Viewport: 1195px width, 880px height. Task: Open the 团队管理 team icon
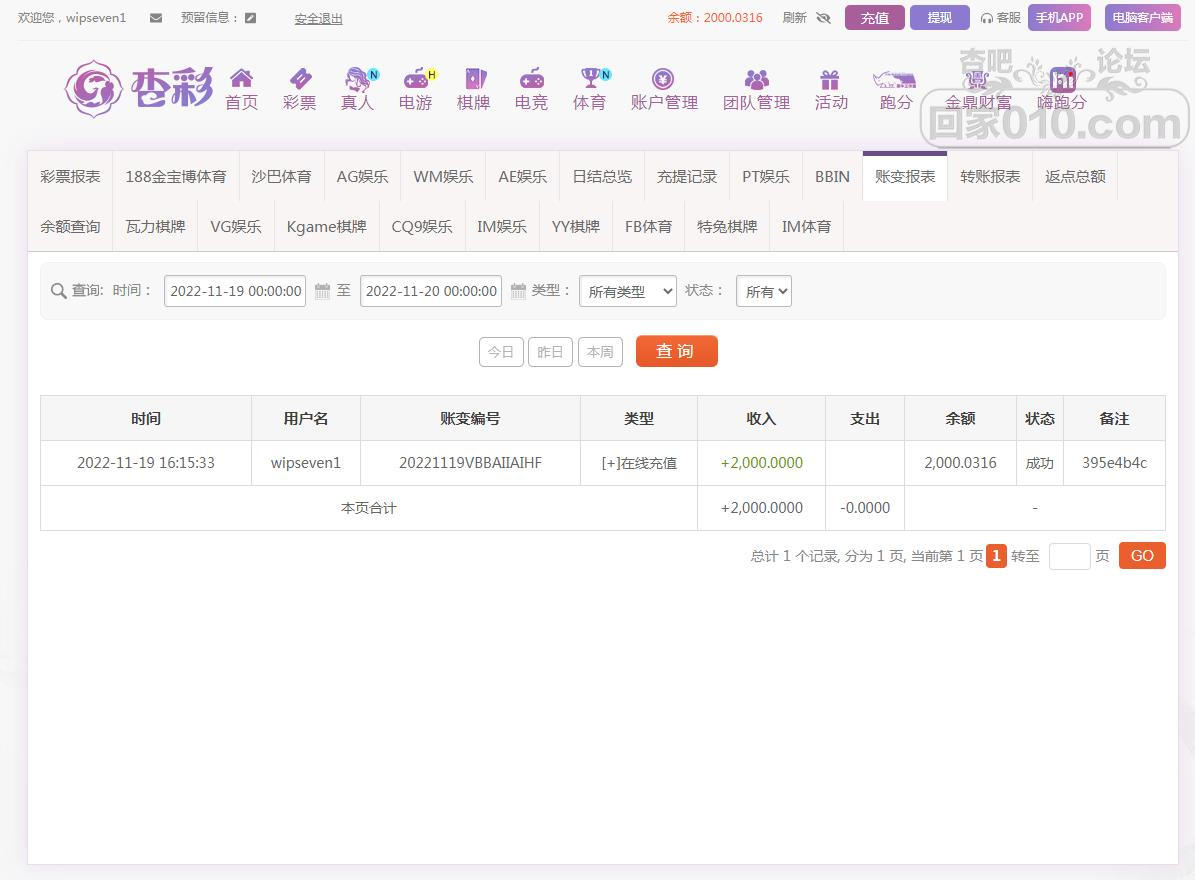pos(756,79)
